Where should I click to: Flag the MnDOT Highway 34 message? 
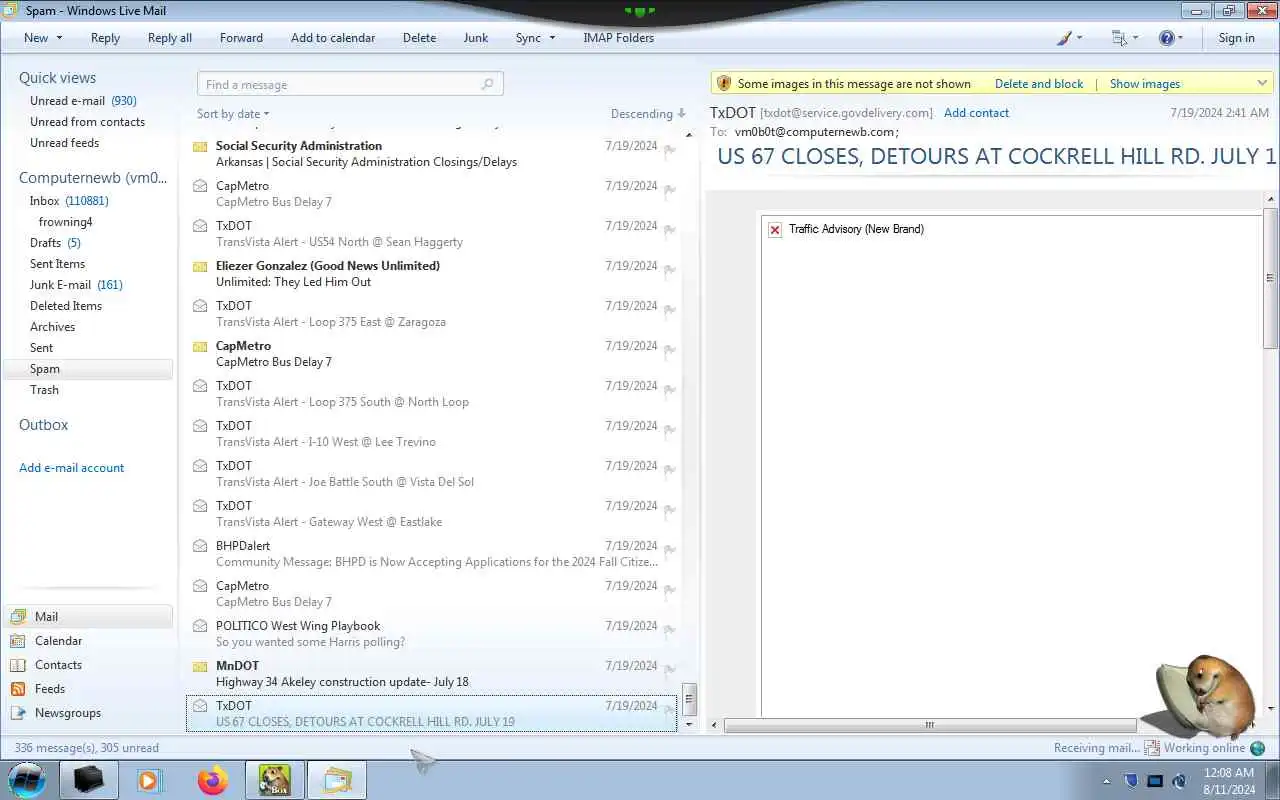[x=670, y=670]
